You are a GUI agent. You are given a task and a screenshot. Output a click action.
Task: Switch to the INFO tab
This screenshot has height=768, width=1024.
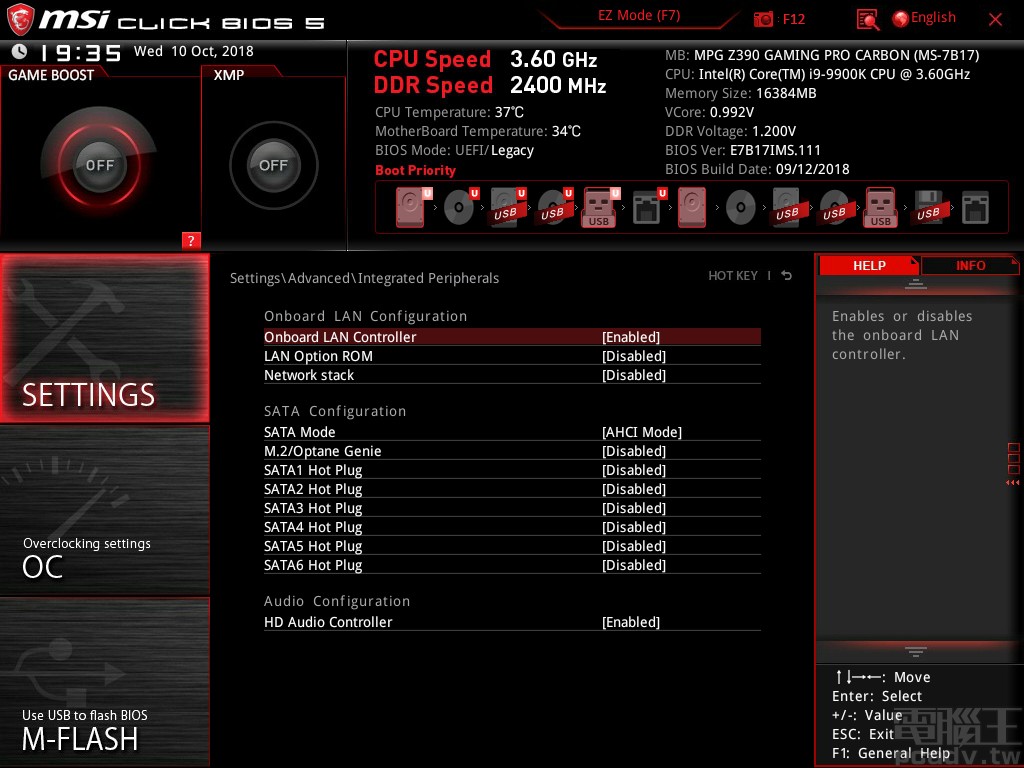[970, 265]
